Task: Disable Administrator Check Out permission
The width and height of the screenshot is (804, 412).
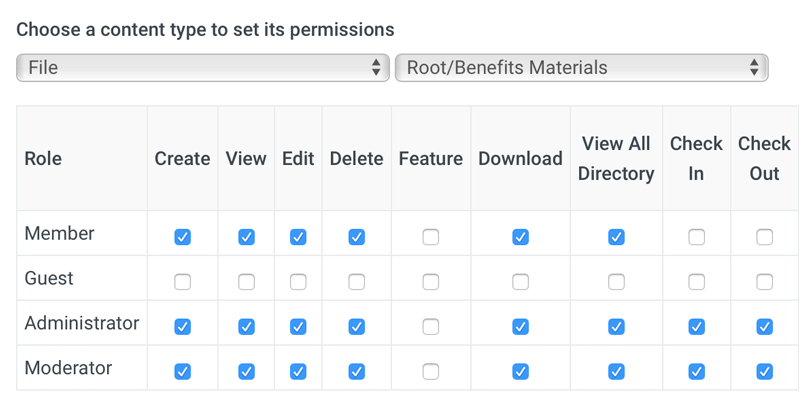Action: click(x=764, y=327)
